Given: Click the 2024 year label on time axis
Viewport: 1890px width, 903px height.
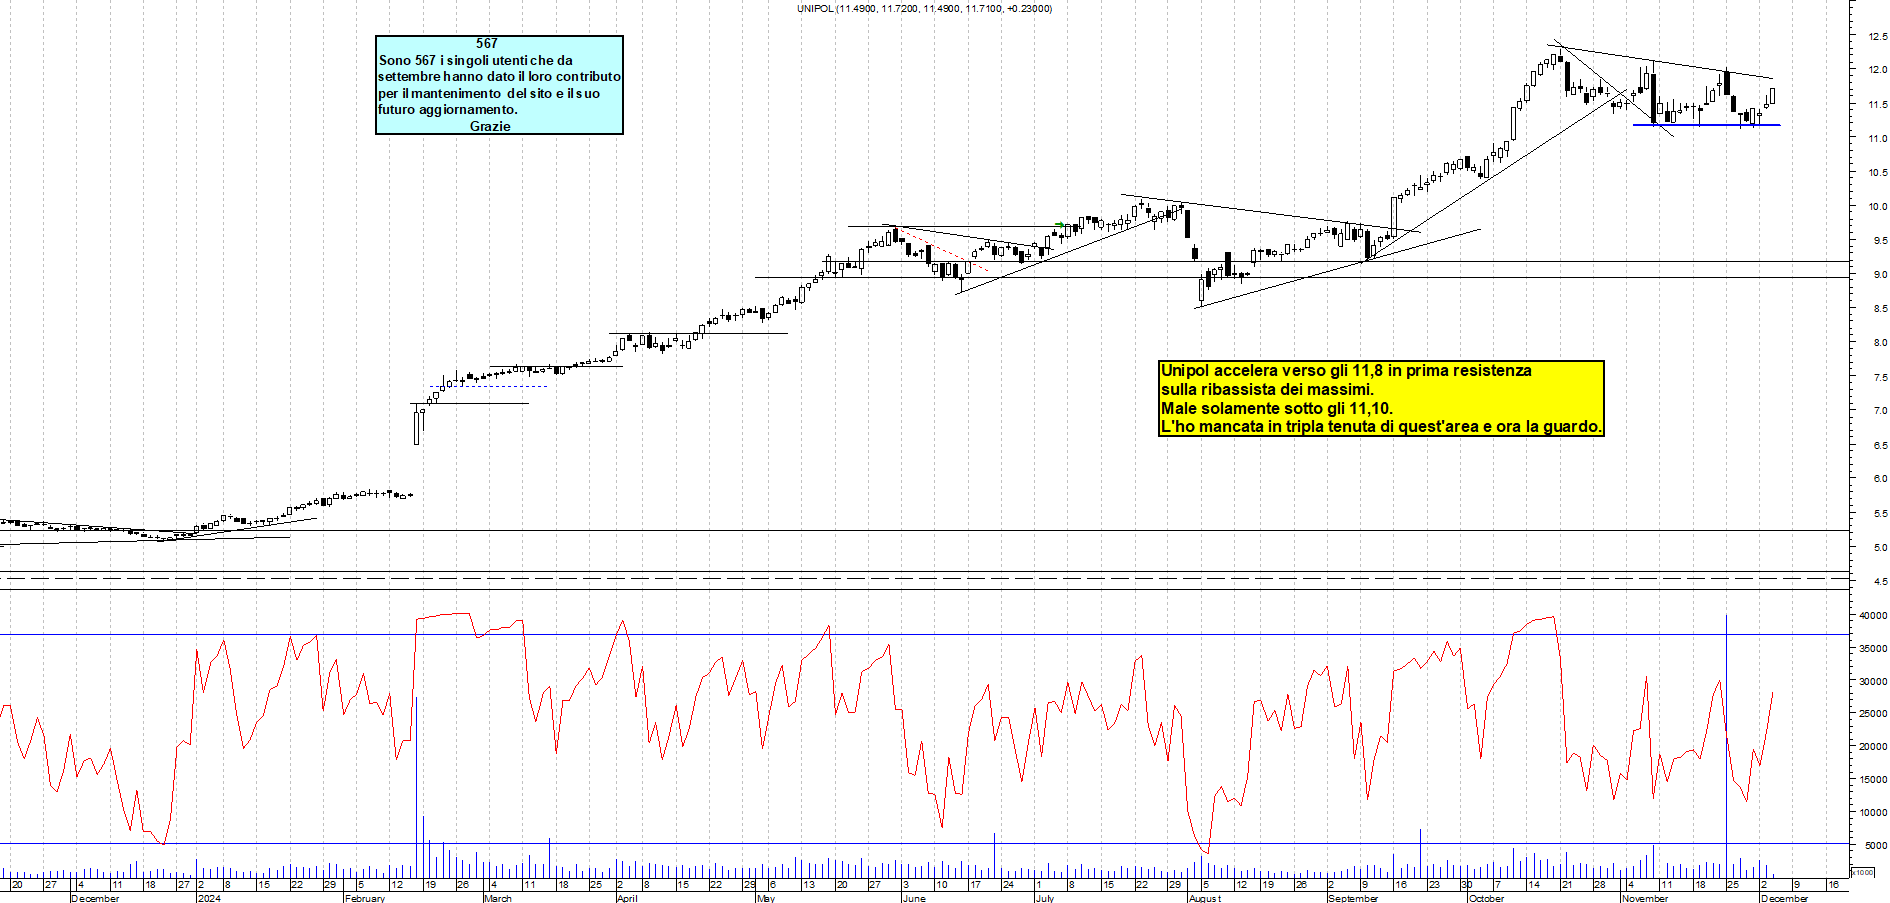Looking at the screenshot, I should (209, 898).
